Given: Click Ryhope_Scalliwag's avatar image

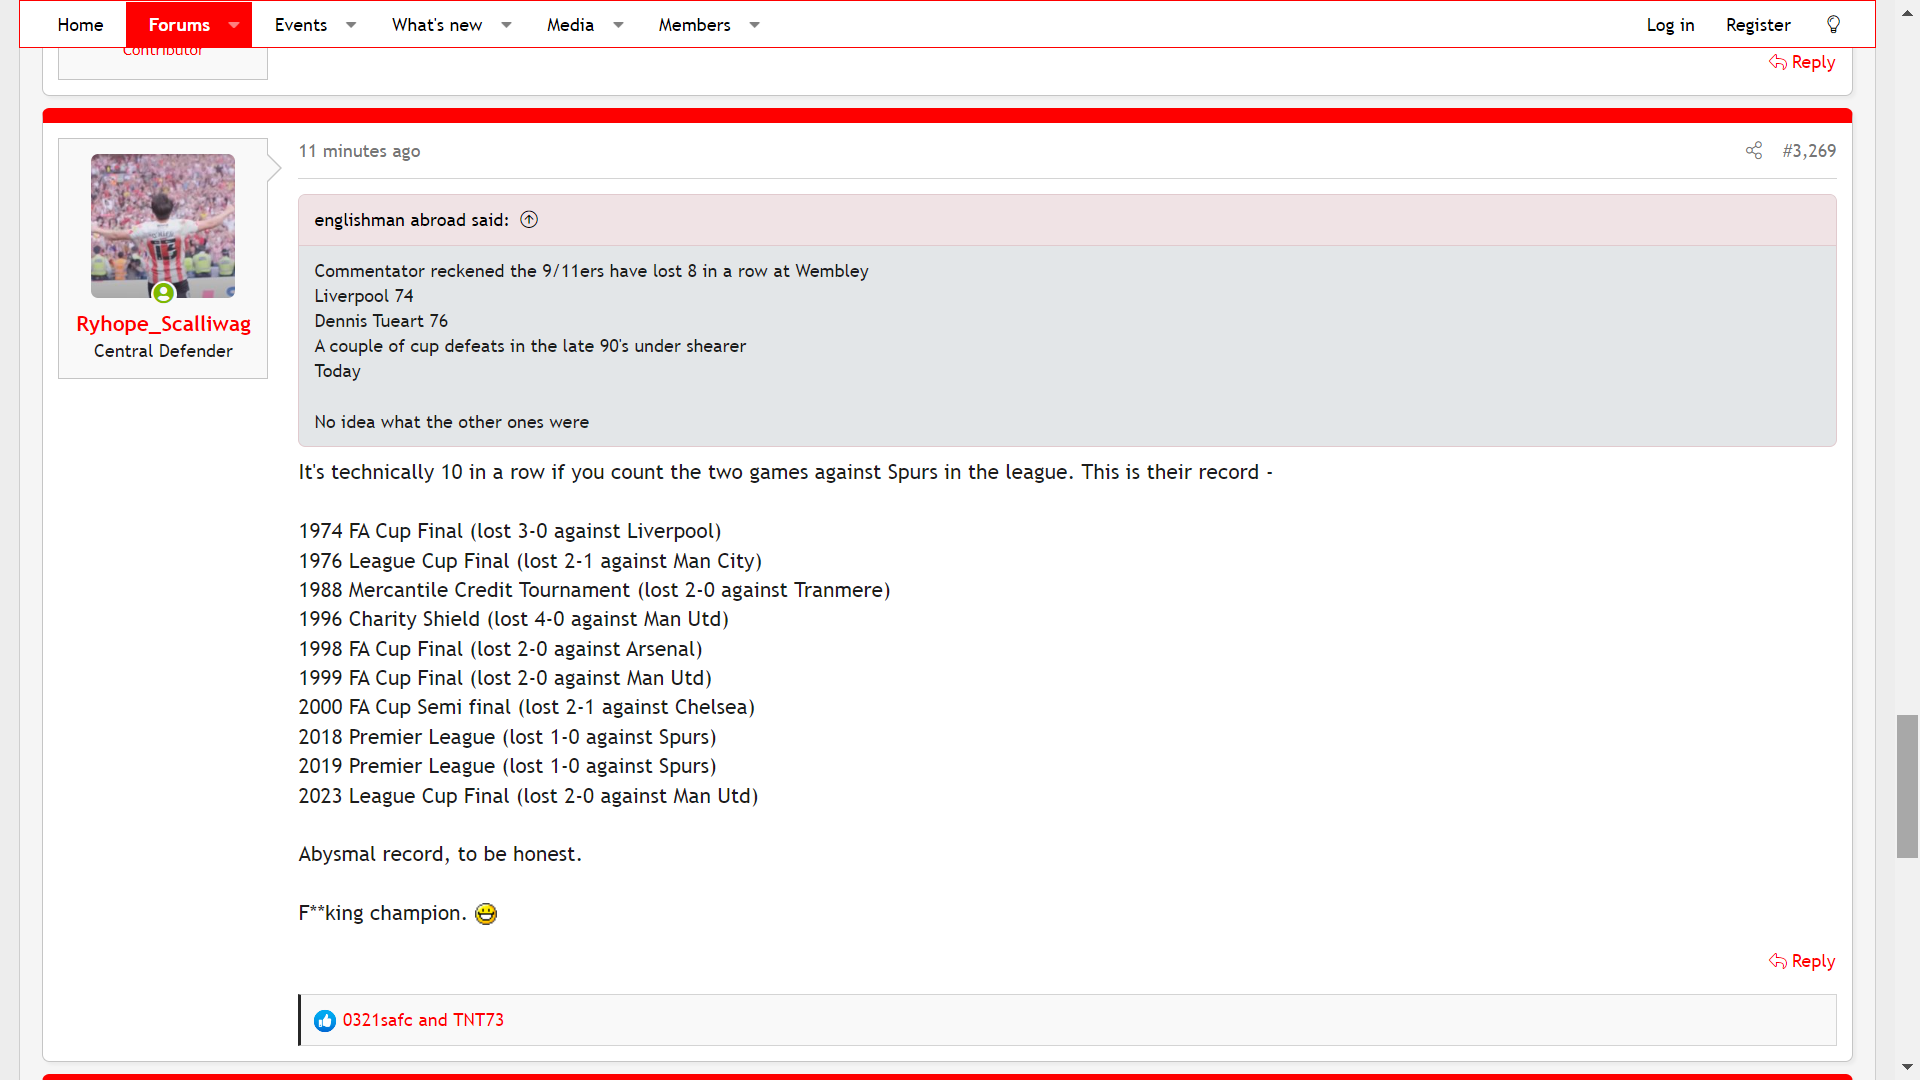Looking at the screenshot, I should coord(163,225).
